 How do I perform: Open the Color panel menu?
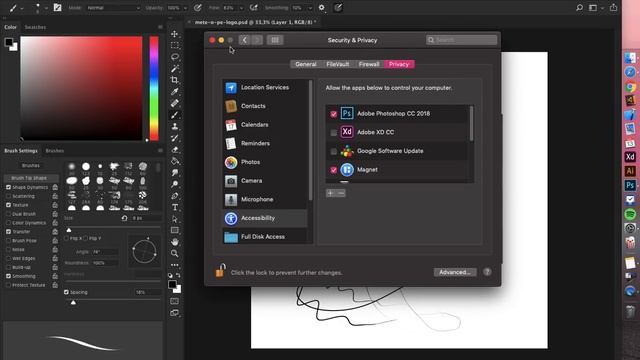click(x=160, y=27)
